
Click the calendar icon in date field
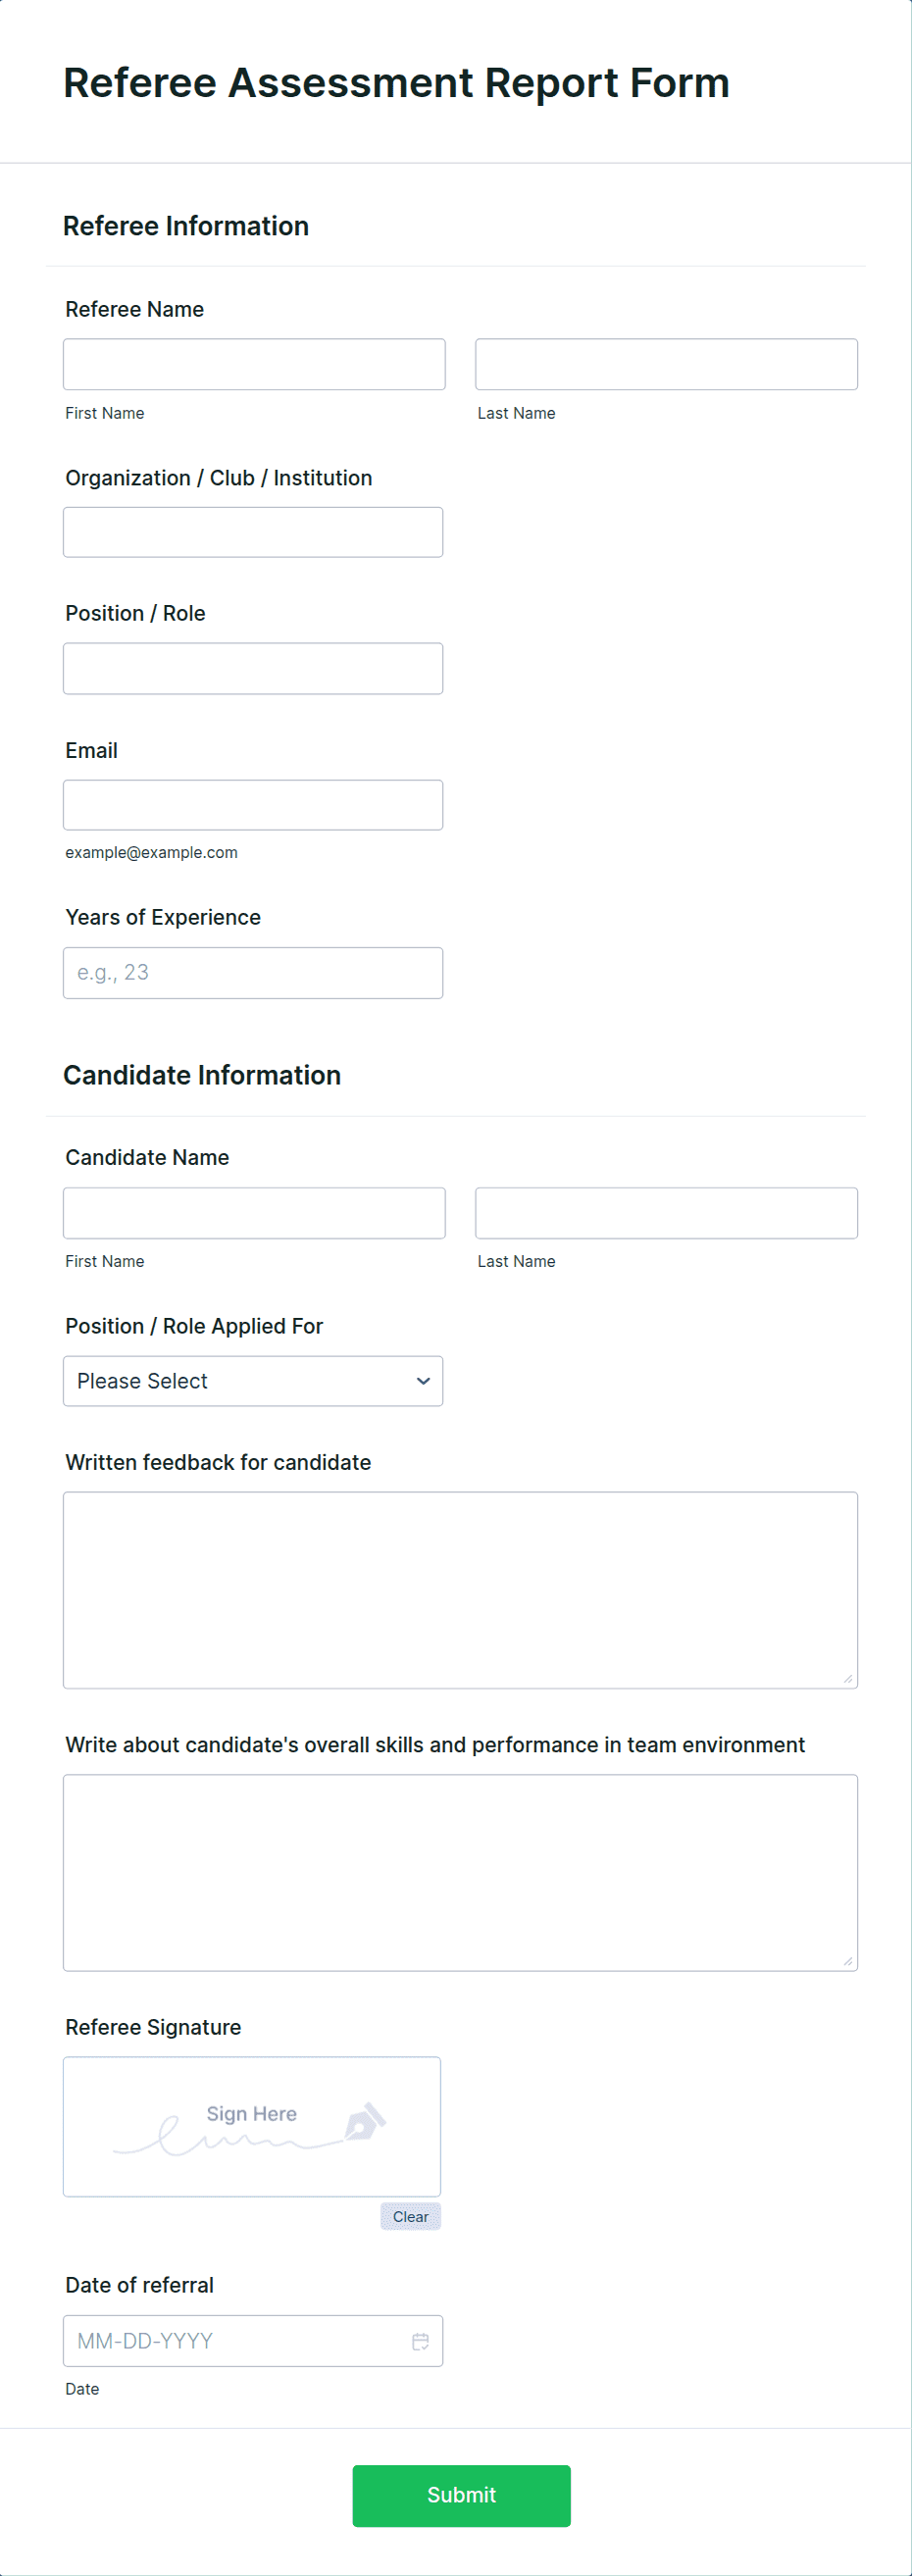coord(420,2341)
